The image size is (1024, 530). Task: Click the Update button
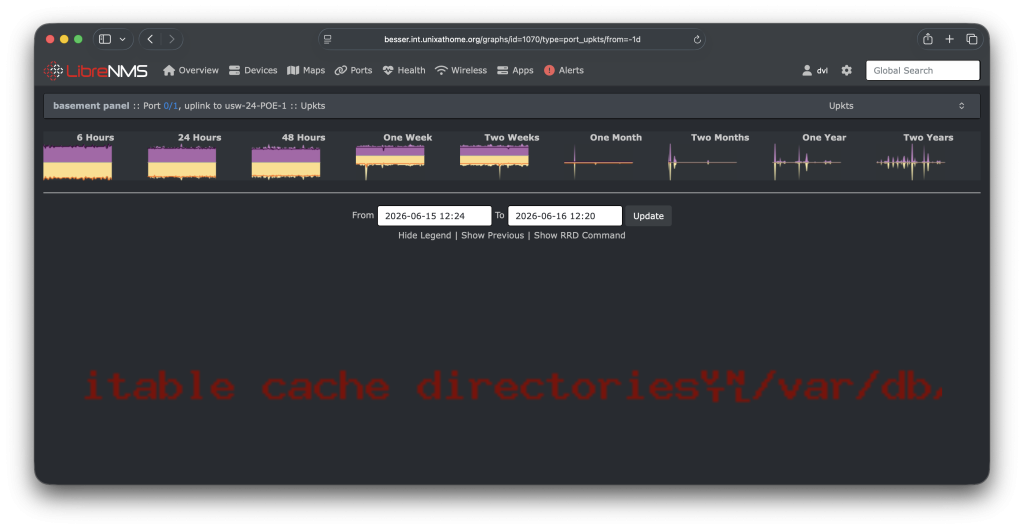(648, 216)
